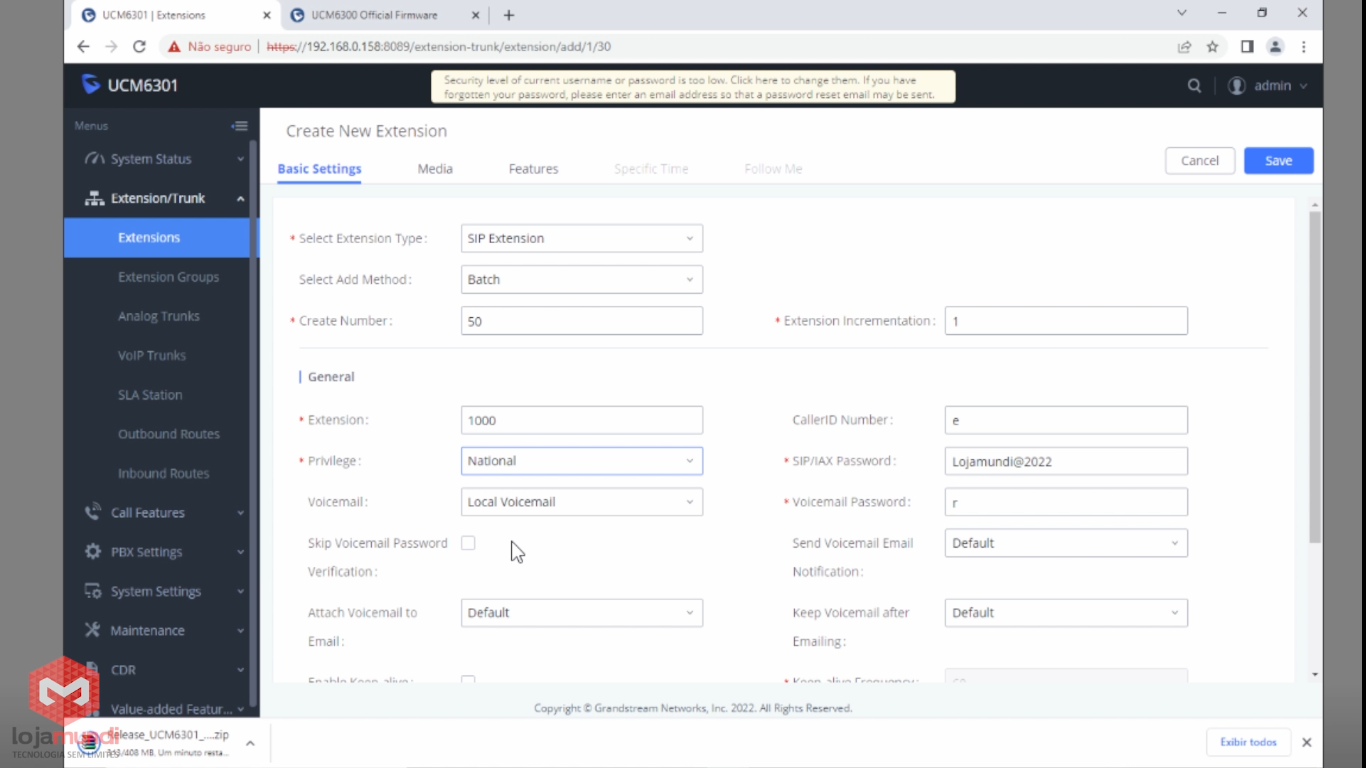
Task: Bookmark this page with the star icon
Action: pyautogui.click(x=1213, y=47)
